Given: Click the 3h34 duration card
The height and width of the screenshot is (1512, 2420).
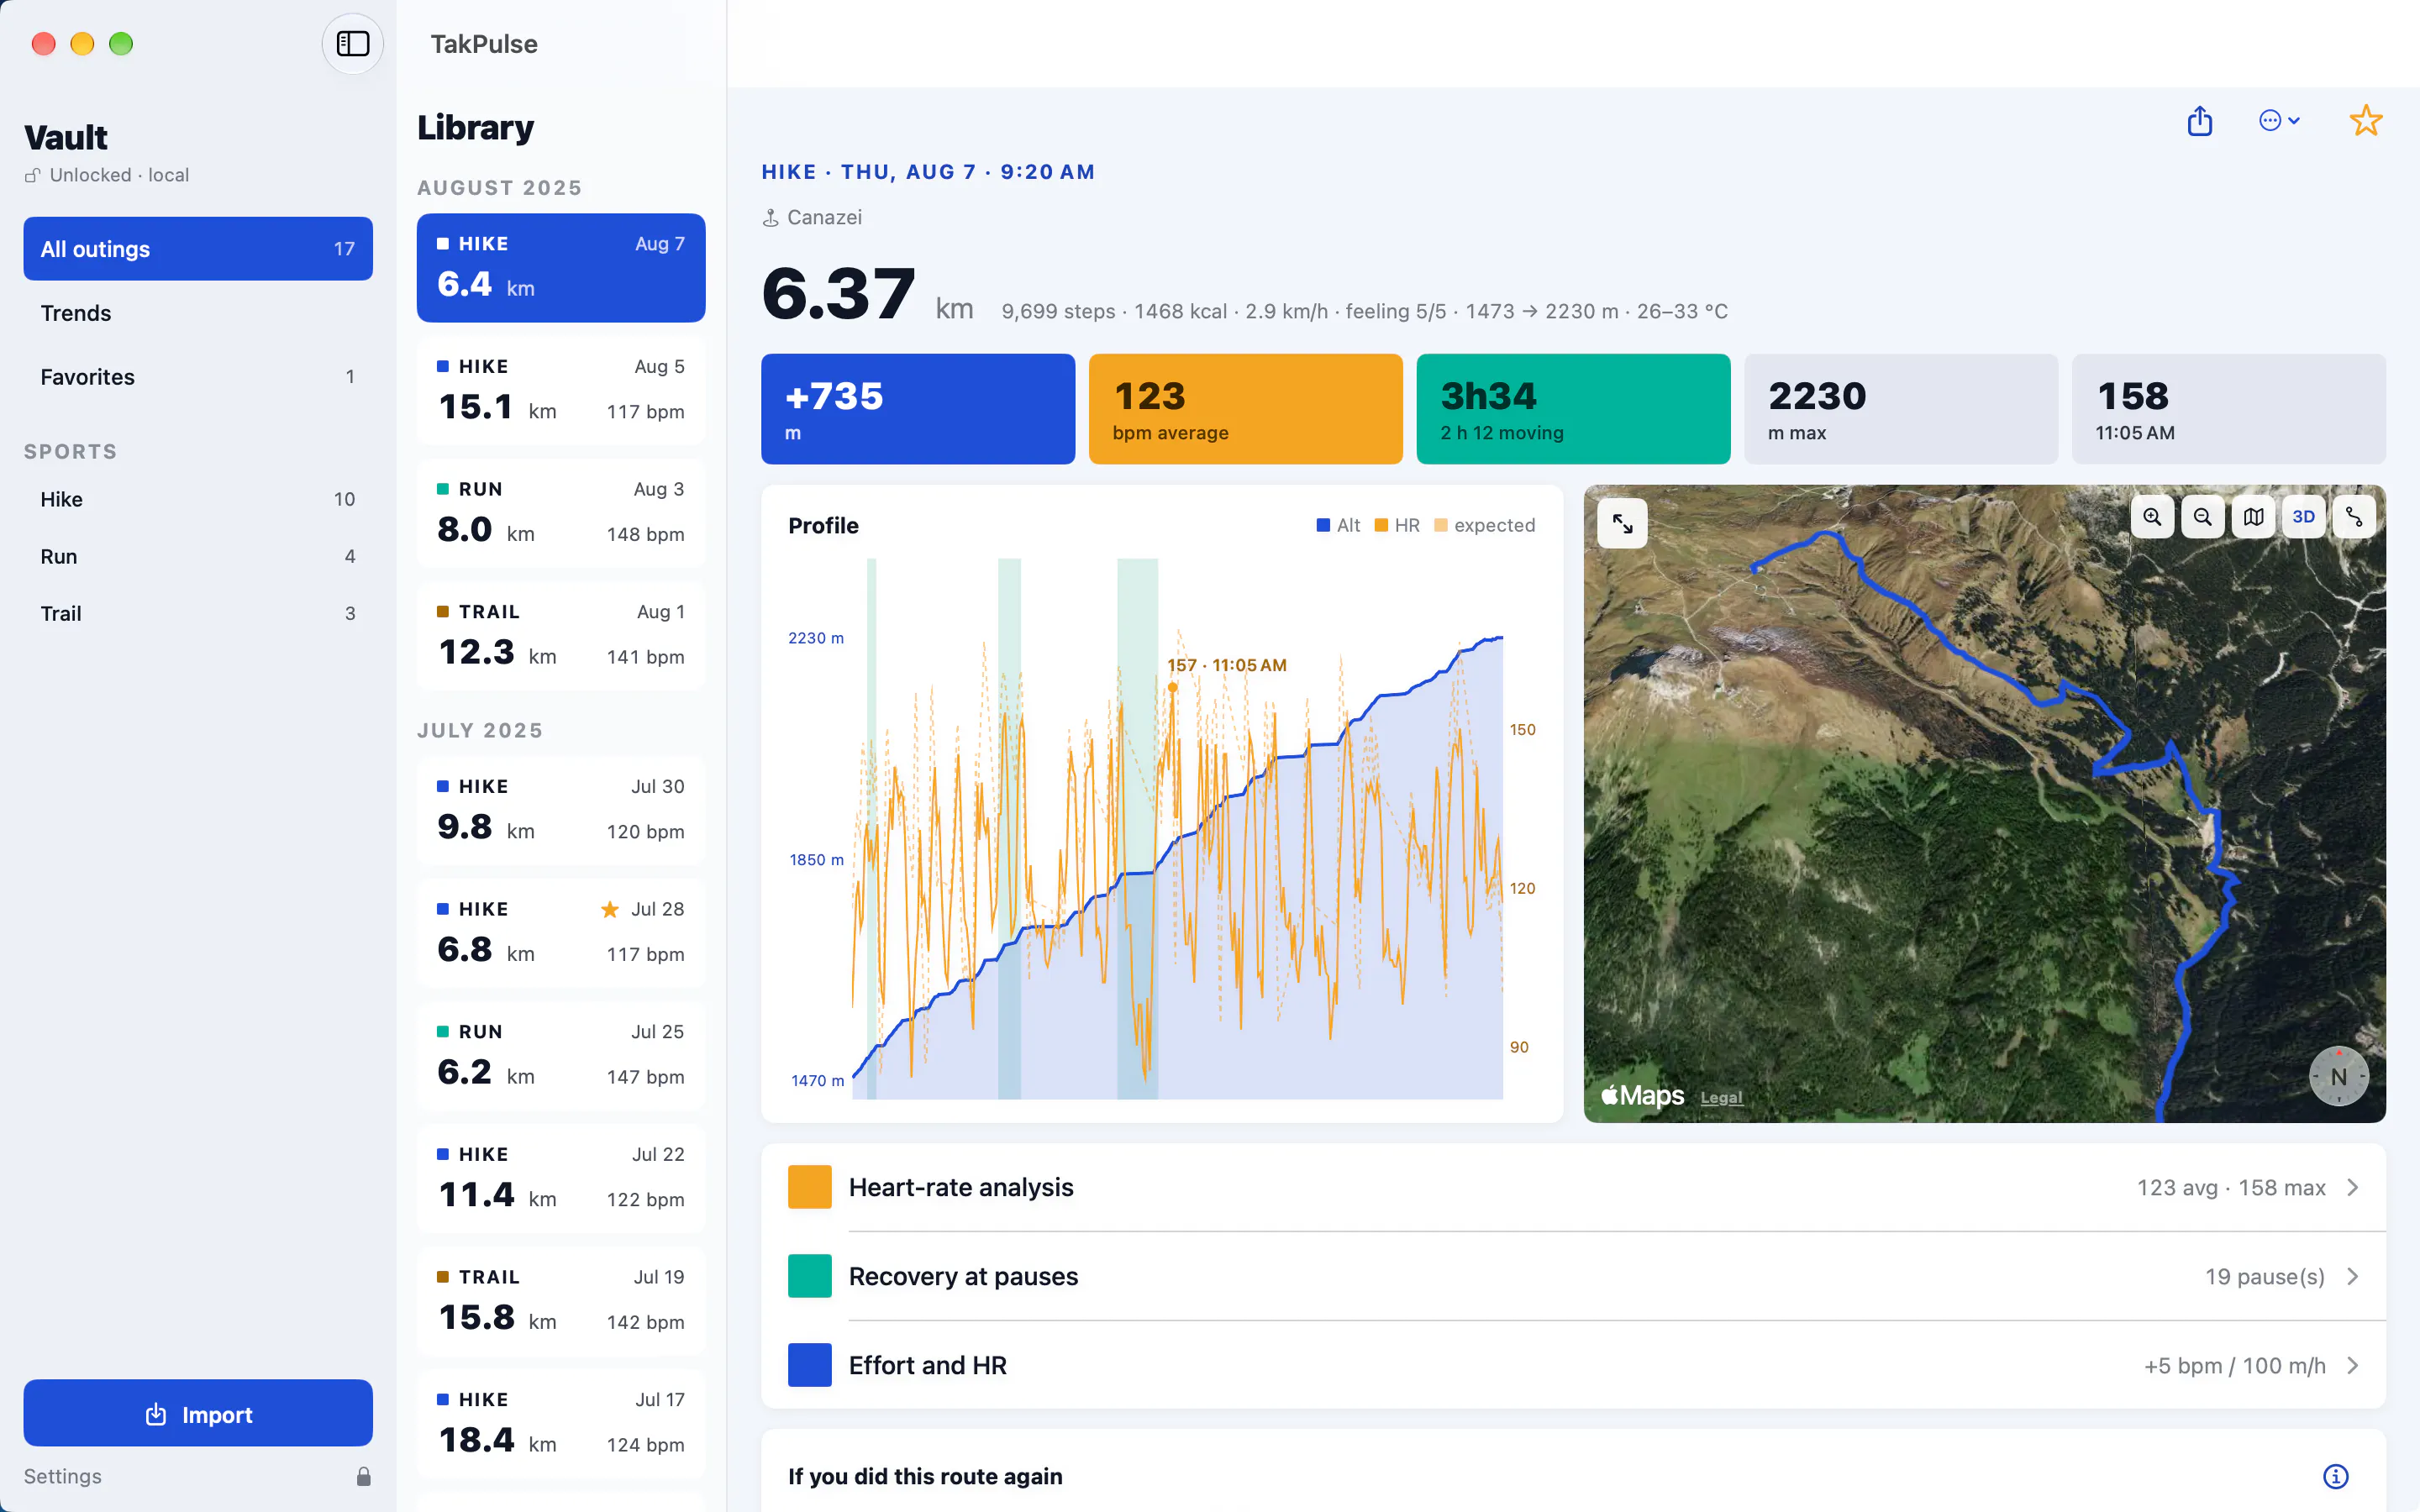Looking at the screenshot, I should (x=1574, y=409).
